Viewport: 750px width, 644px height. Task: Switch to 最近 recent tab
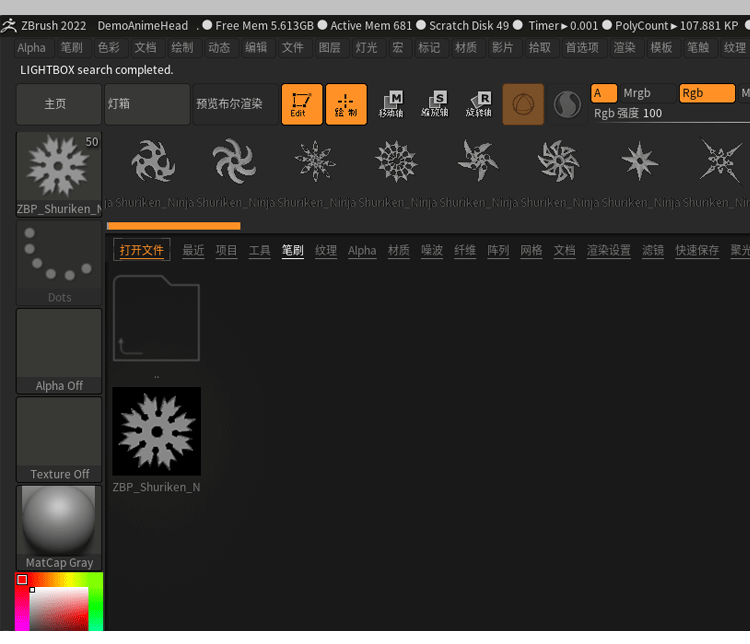click(x=193, y=250)
